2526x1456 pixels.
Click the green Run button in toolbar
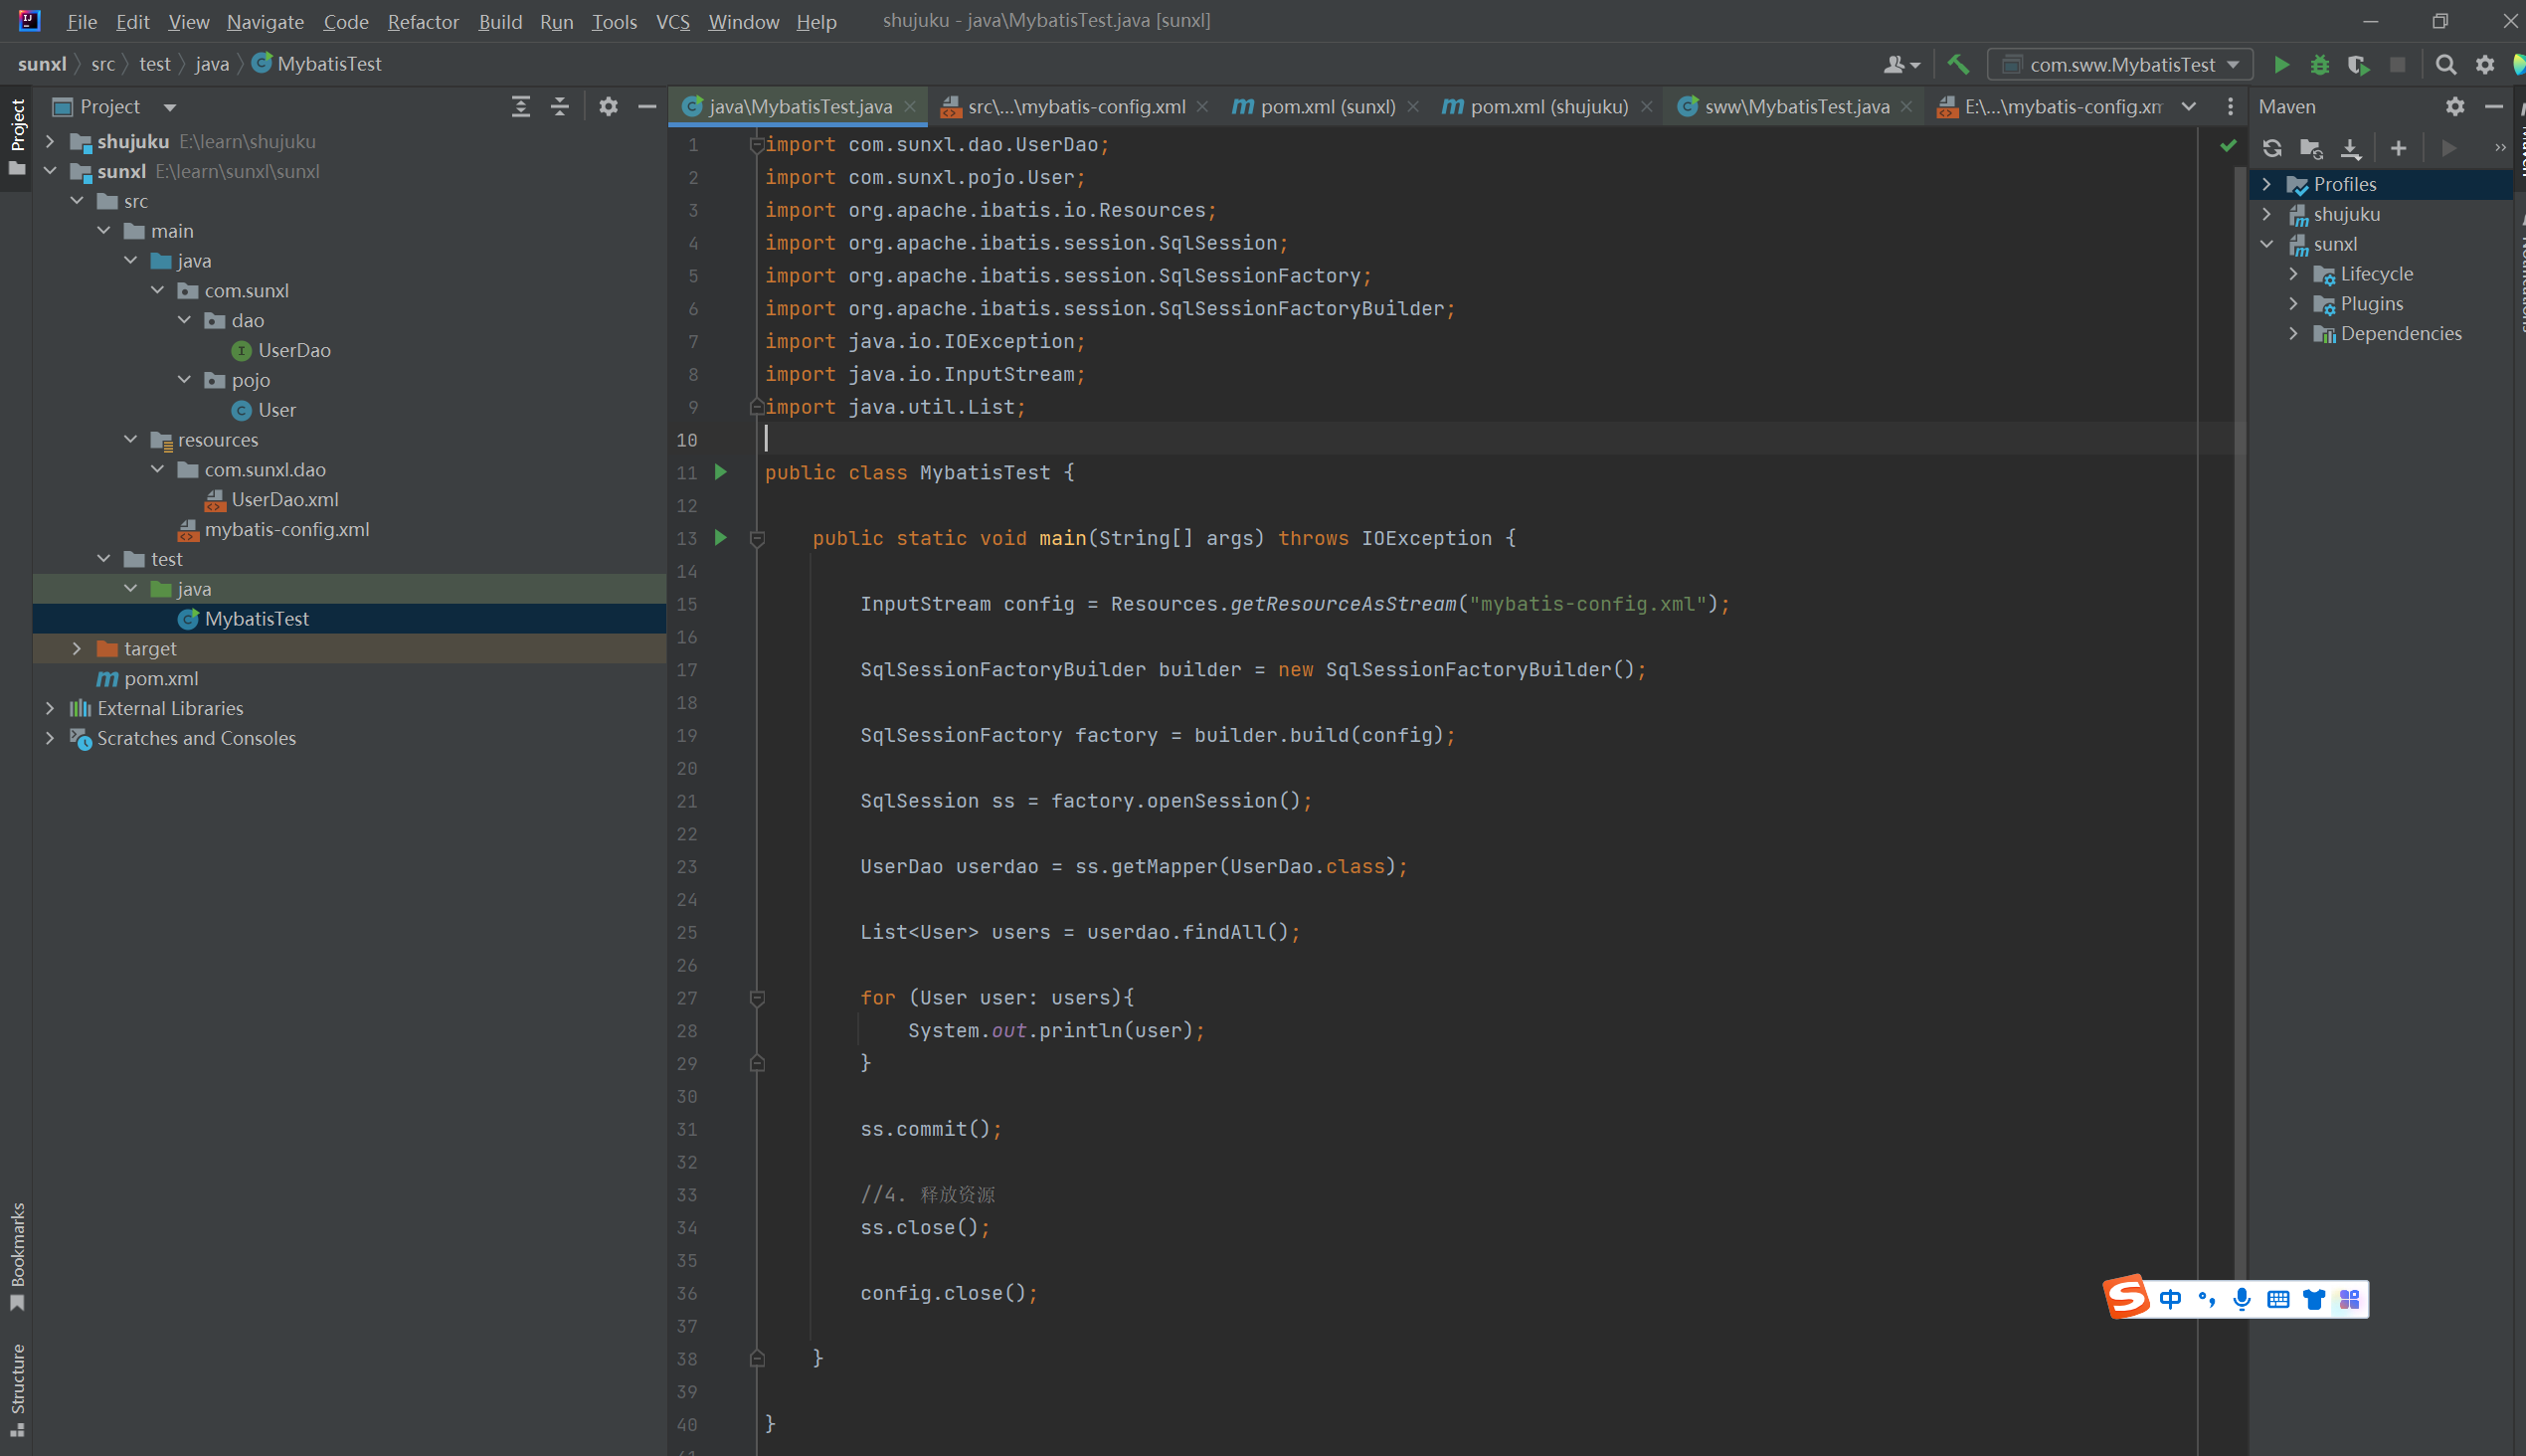[2281, 65]
